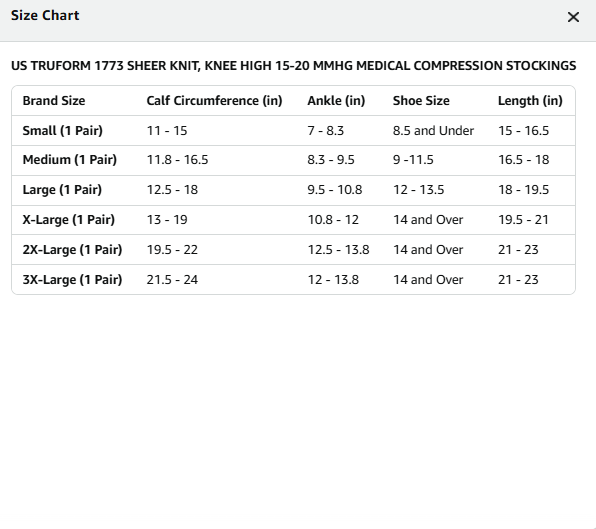Select the X-Large (1 Pair) row label
Viewport: 596px width, 529px height.
tap(68, 220)
